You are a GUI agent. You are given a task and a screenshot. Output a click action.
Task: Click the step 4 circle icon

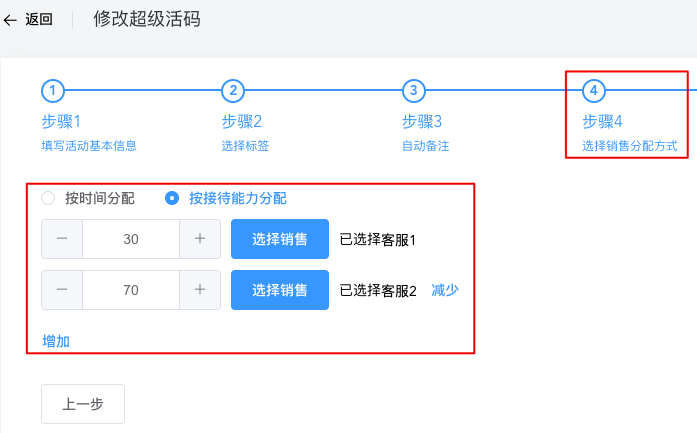(594, 91)
